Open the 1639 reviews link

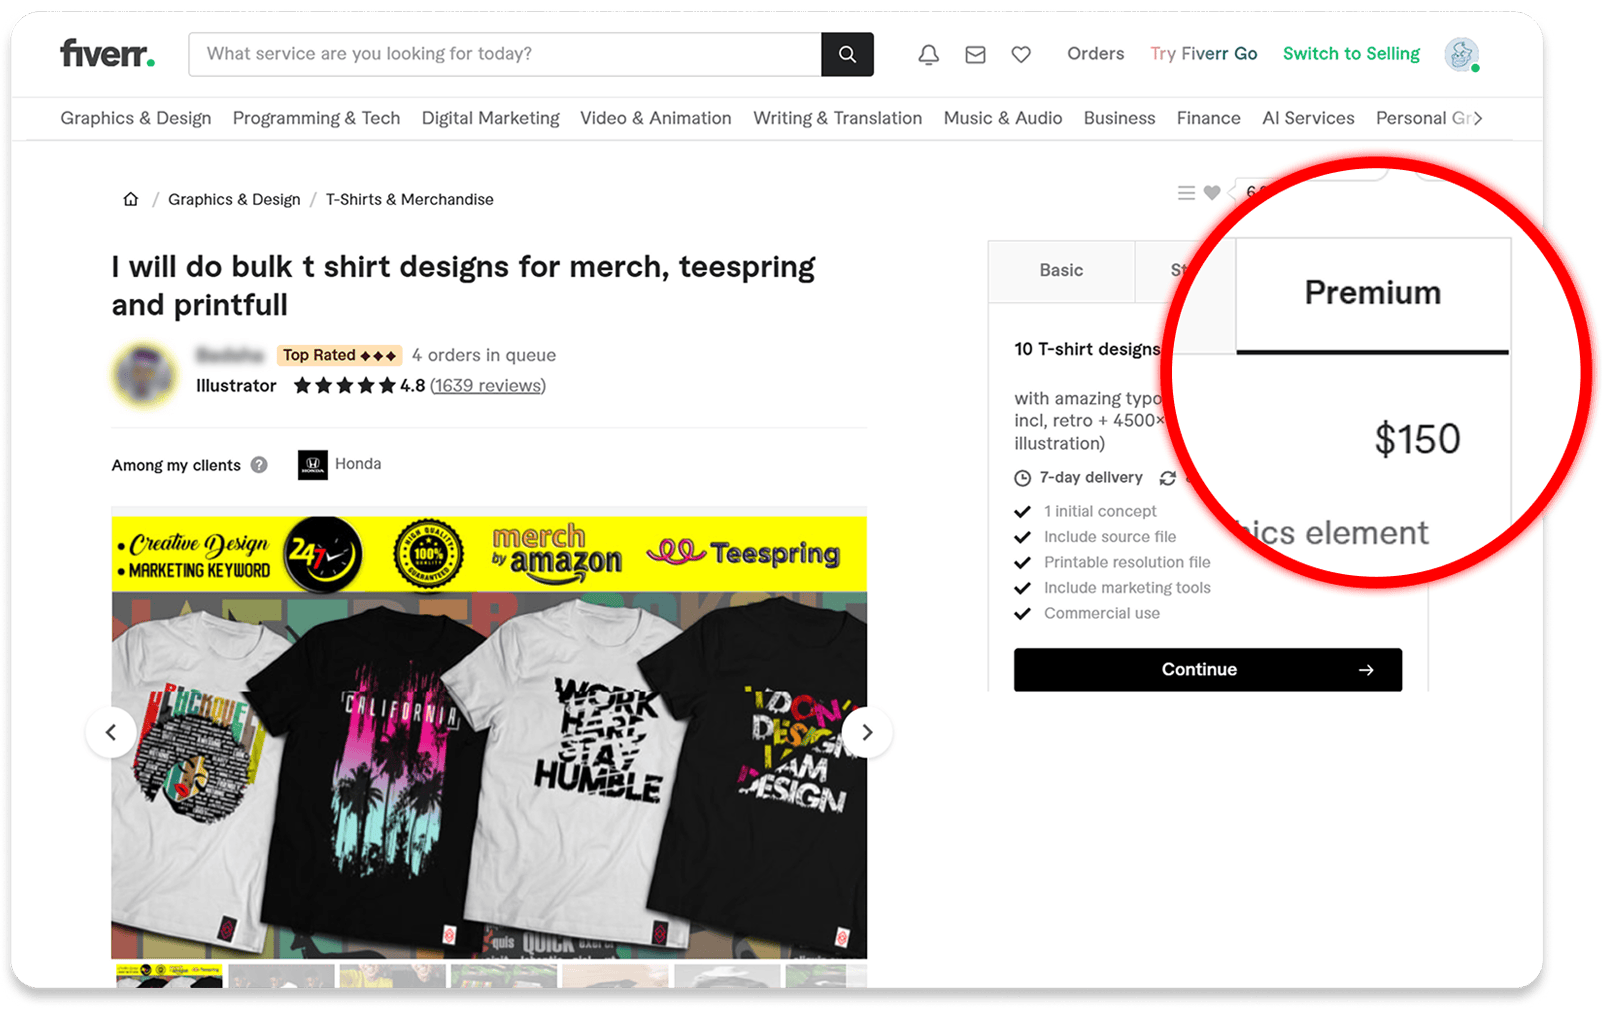(487, 385)
